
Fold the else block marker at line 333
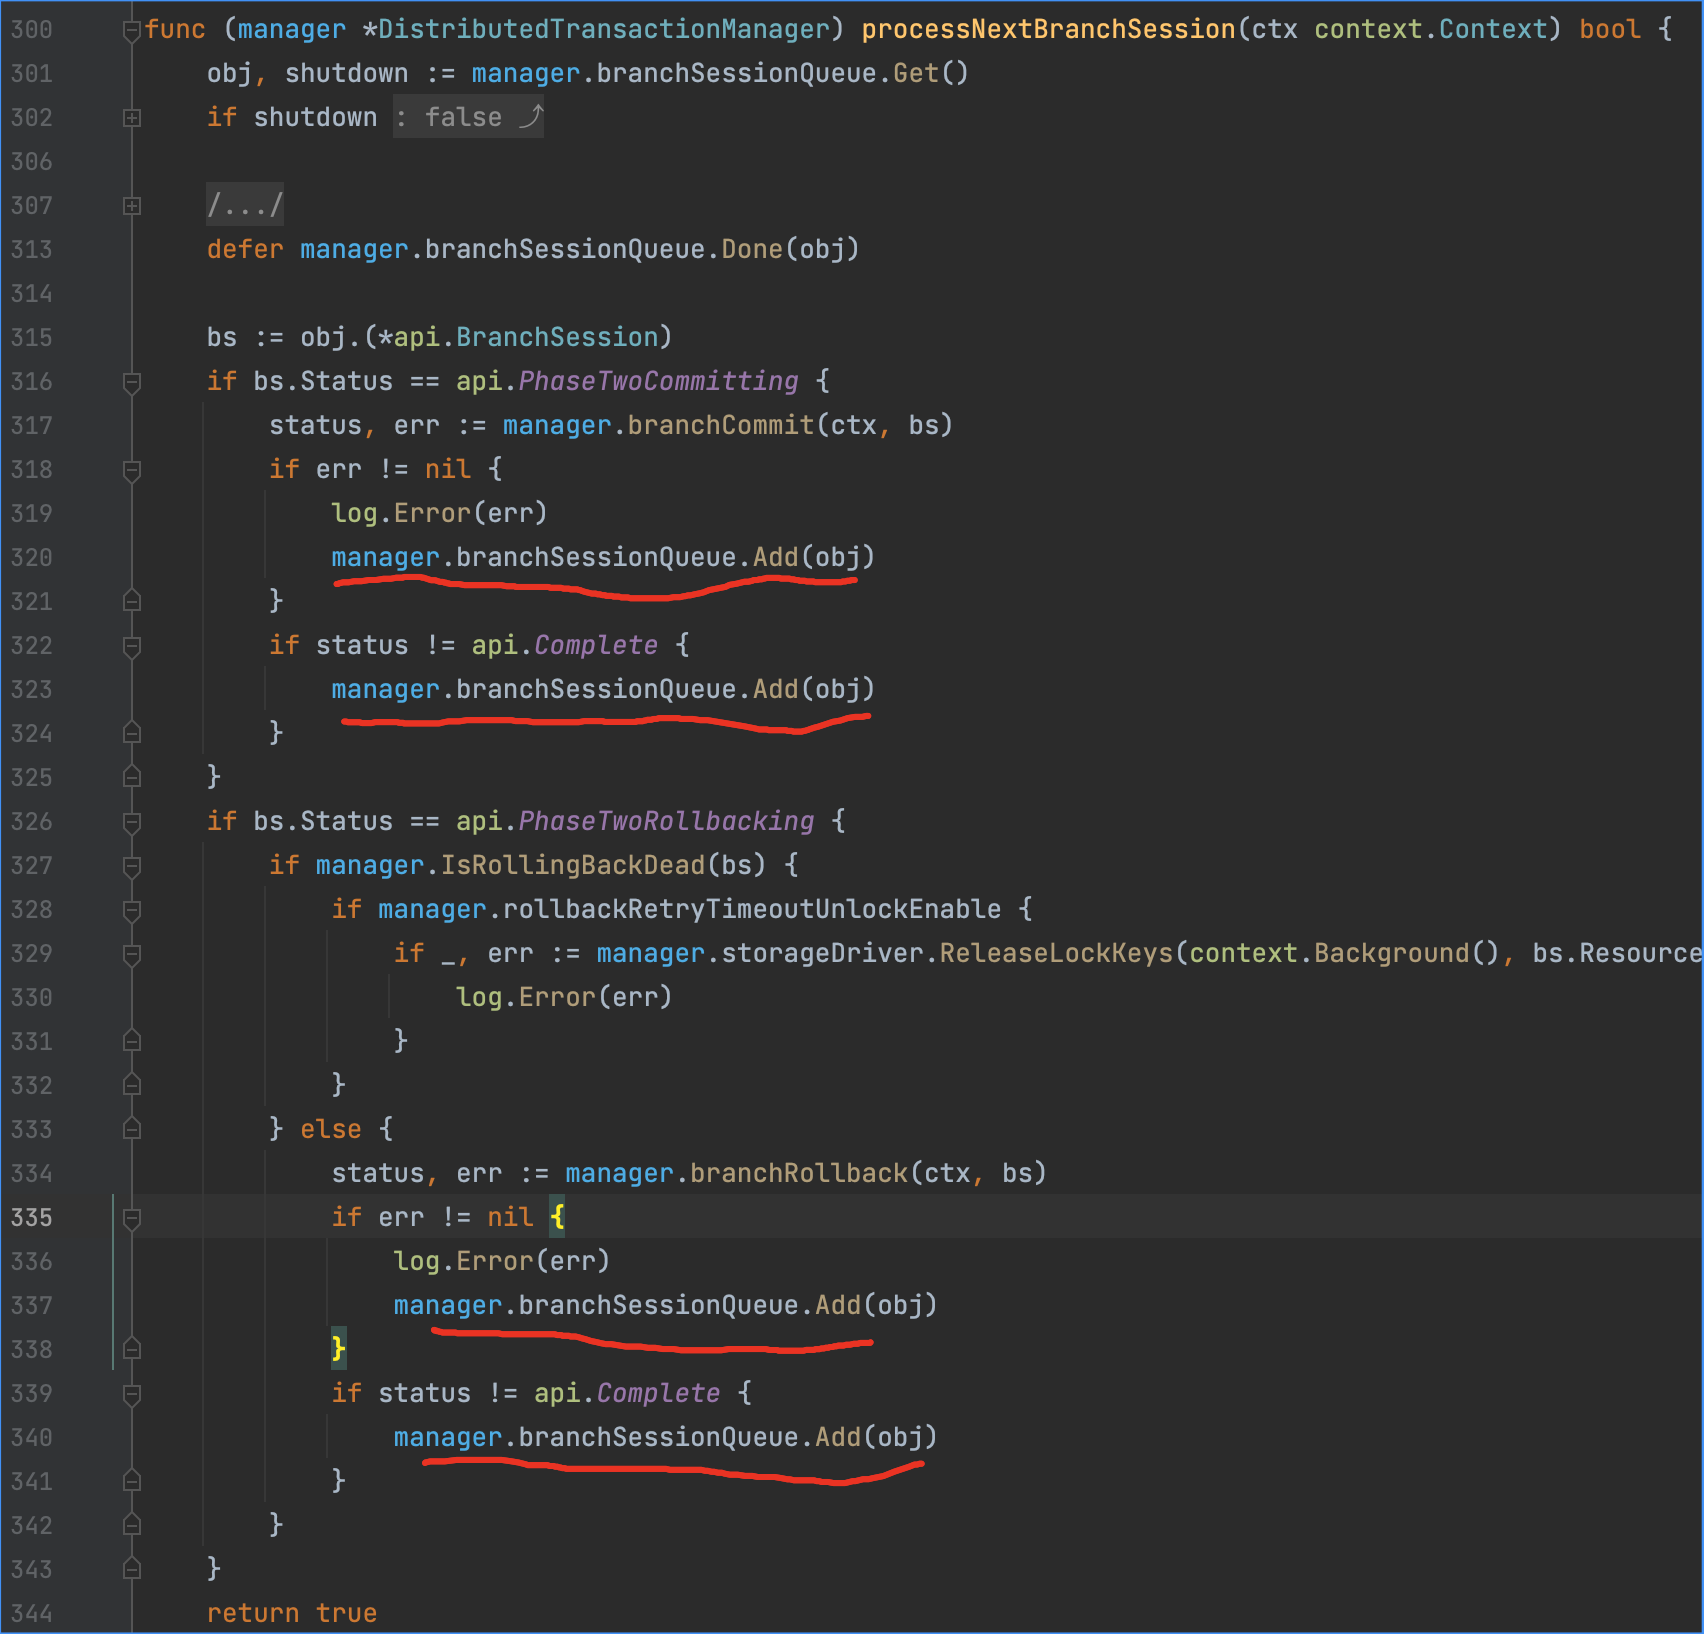[131, 1130]
